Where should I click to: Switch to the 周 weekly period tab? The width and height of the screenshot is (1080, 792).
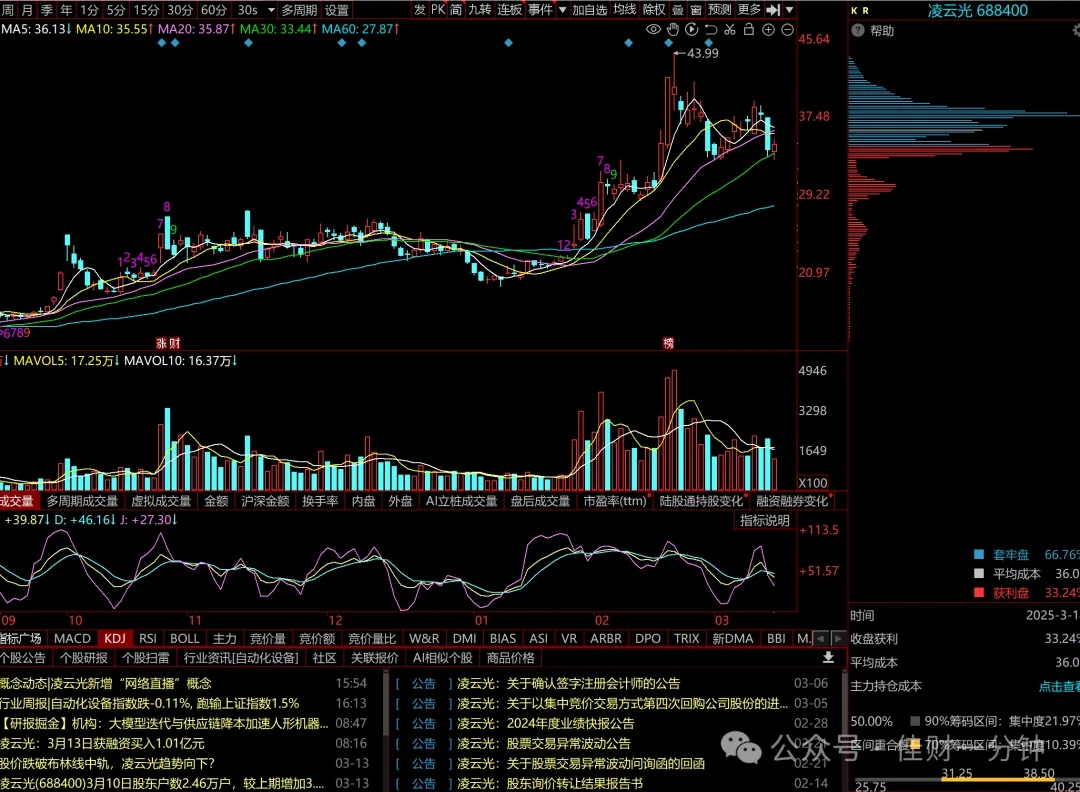(x=8, y=10)
